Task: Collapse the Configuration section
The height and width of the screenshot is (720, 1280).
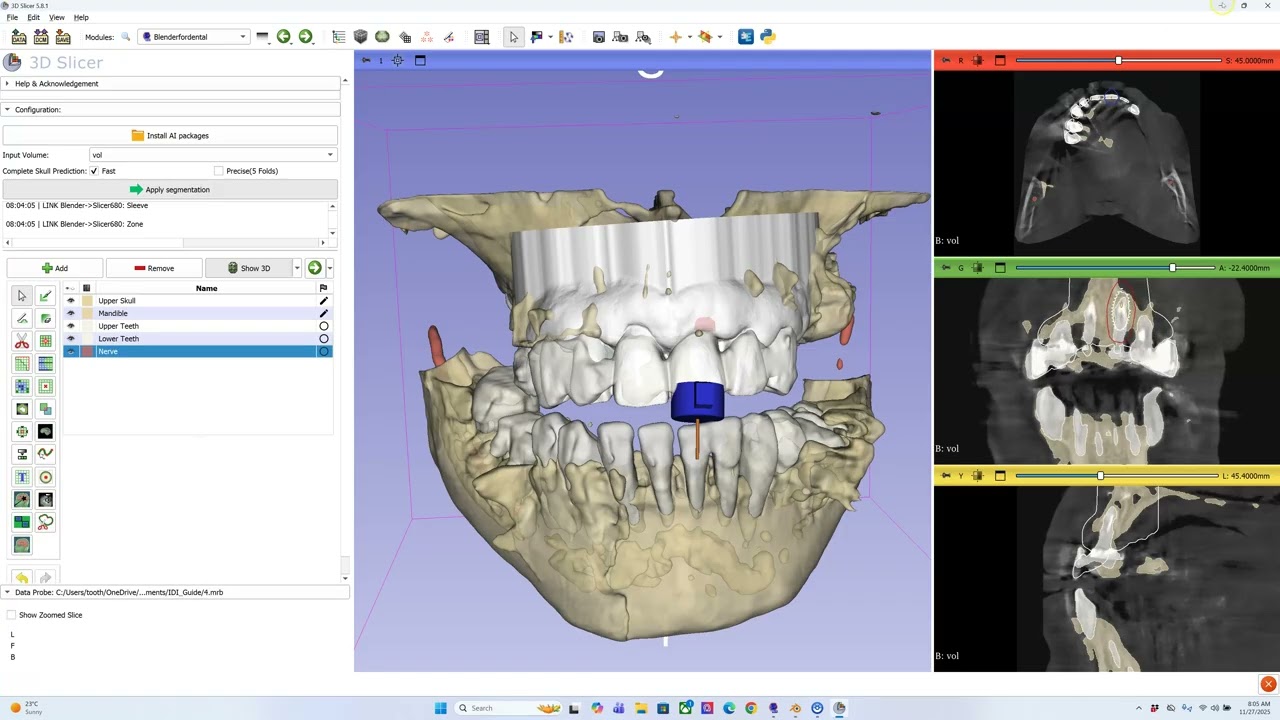Action: pyautogui.click(x=171, y=110)
